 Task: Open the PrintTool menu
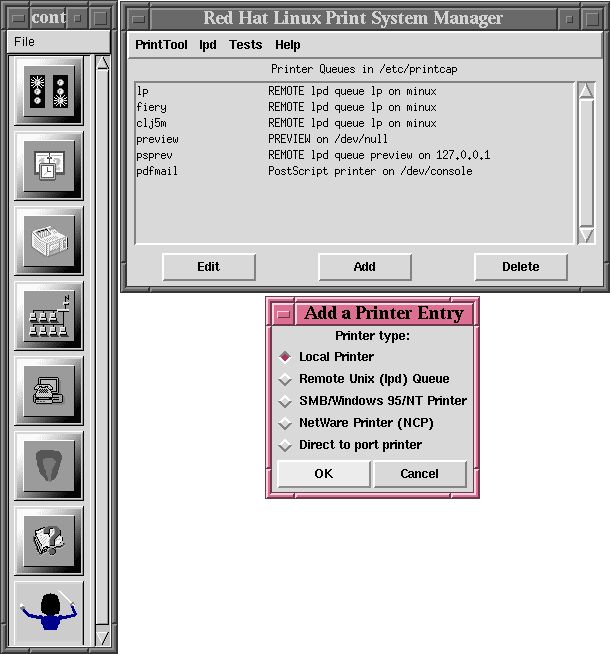[161, 45]
